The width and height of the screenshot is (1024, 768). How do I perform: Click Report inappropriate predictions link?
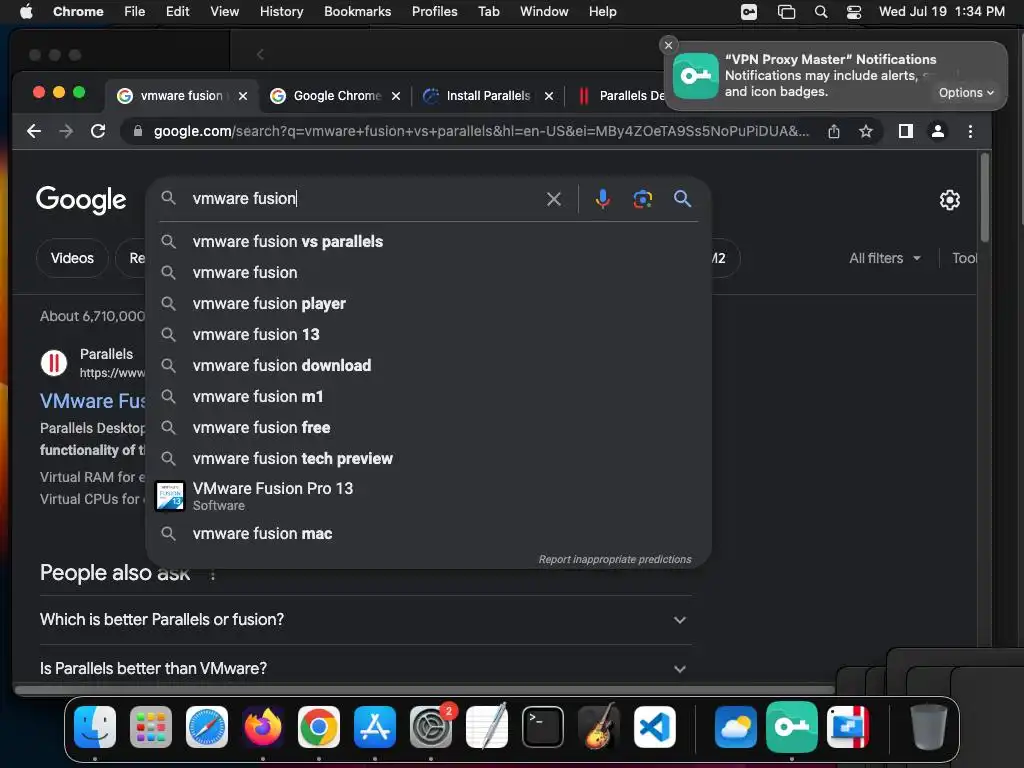point(615,559)
